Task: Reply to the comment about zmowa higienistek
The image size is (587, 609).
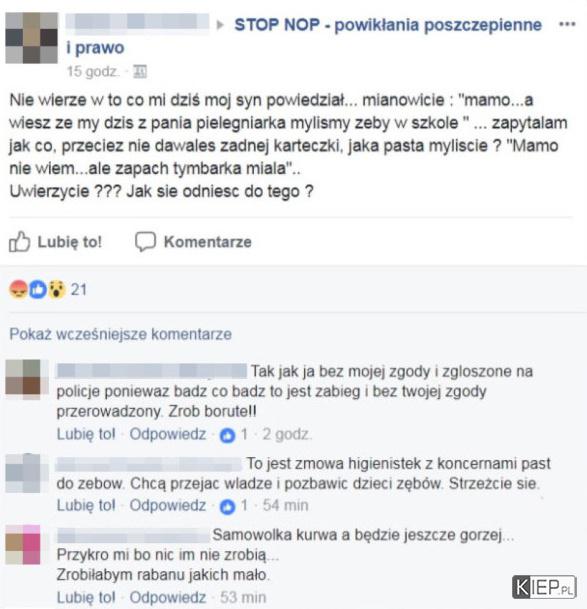Action: (x=167, y=505)
